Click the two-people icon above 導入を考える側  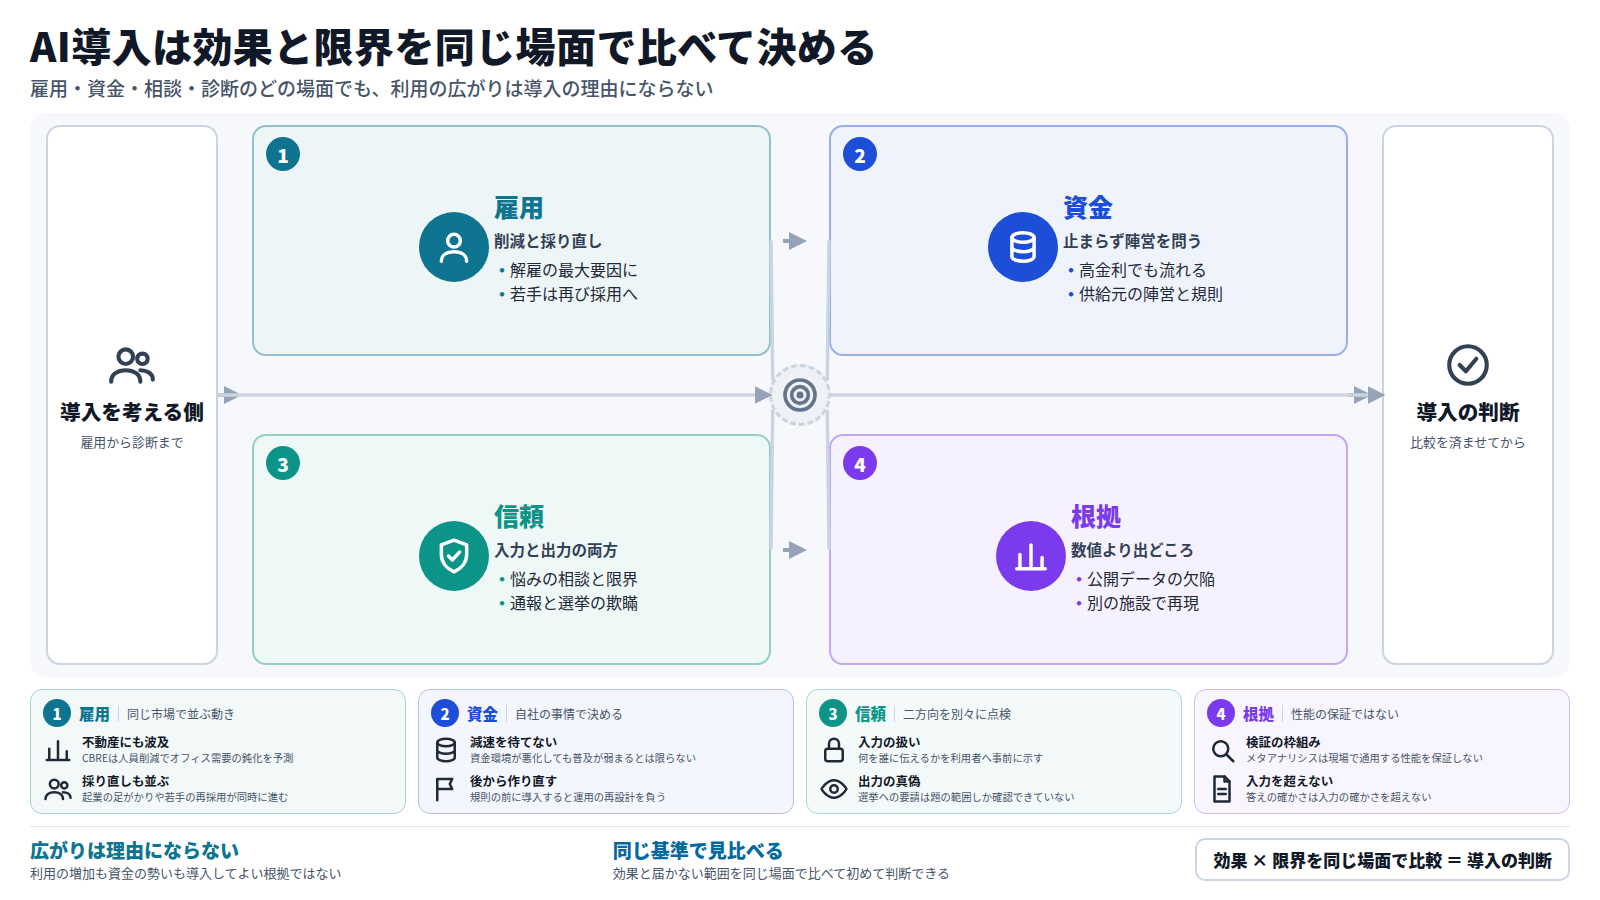point(132,366)
